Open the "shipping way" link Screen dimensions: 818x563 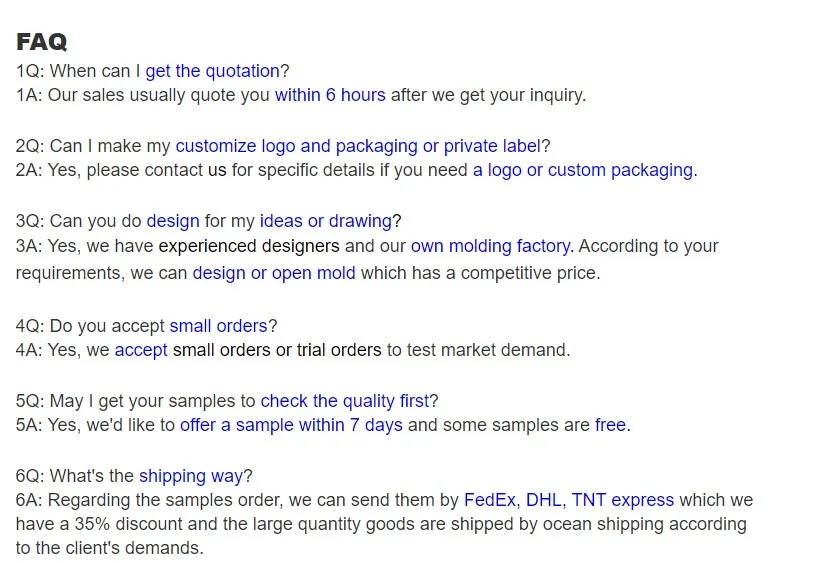[x=190, y=476]
